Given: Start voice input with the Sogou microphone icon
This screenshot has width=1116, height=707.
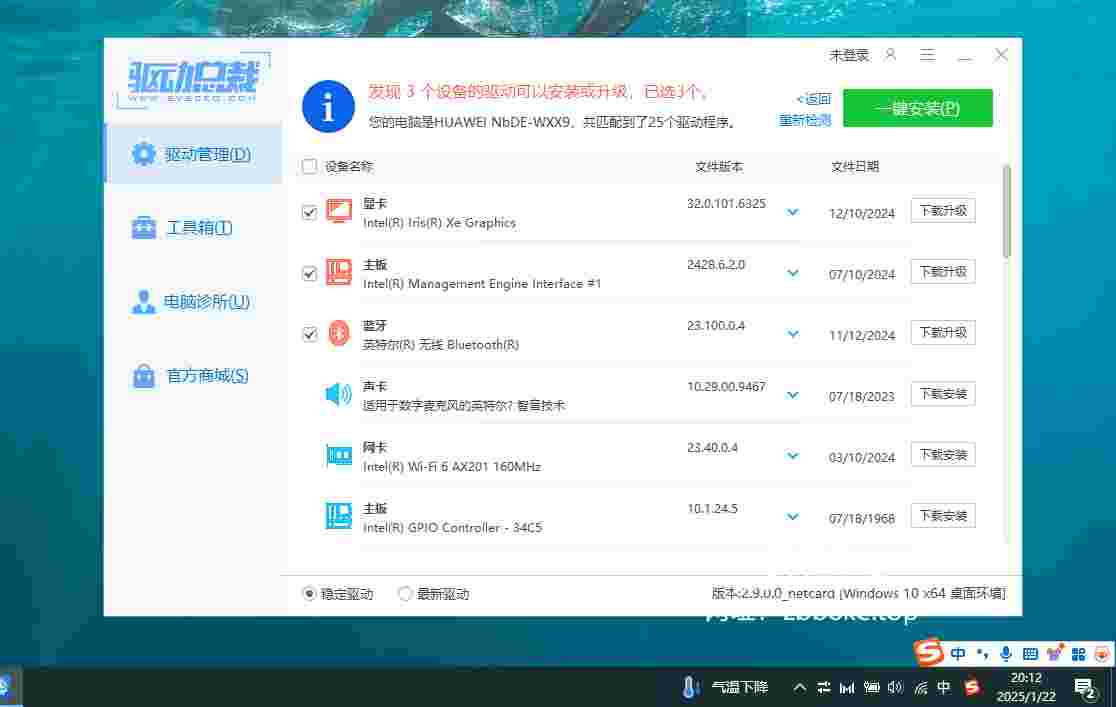Looking at the screenshot, I should click(1006, 654).
